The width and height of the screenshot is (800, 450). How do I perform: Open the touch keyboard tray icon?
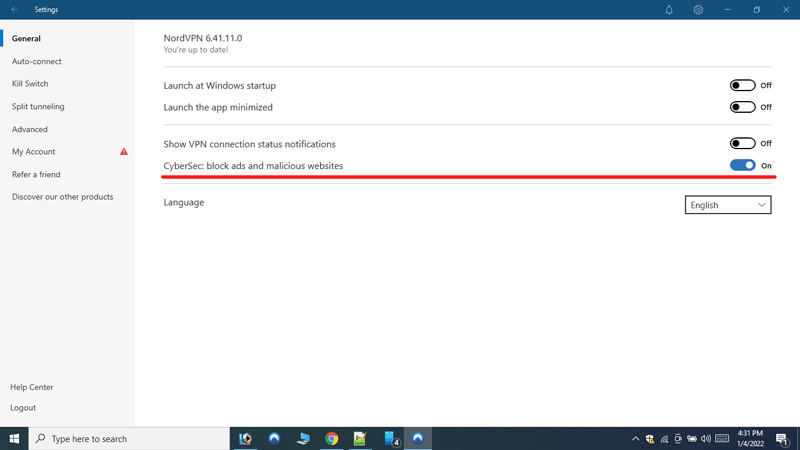[722, 439]
